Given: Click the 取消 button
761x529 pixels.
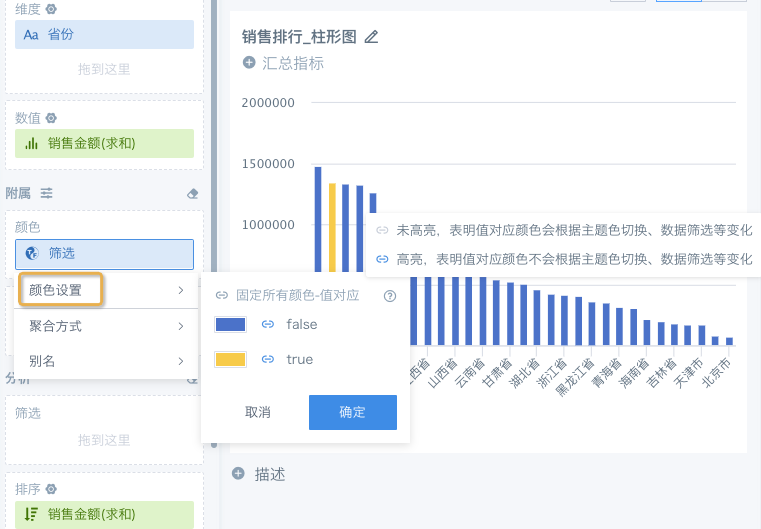Looking at the screenshot, I should click(257, 412).
